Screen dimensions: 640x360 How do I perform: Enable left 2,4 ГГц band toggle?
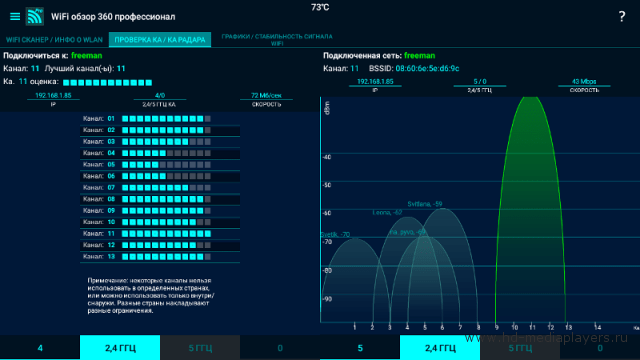pyautogui.click(x=120, y=348)
